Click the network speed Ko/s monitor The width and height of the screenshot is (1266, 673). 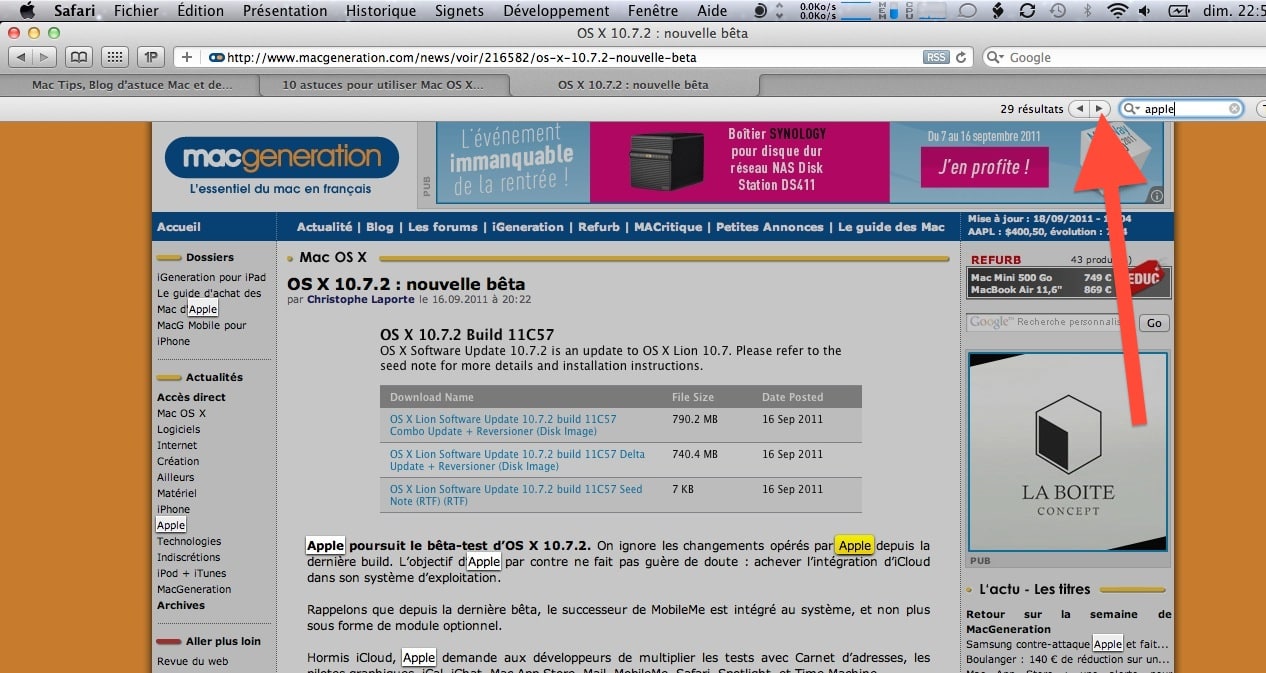(x=818, y=11)
